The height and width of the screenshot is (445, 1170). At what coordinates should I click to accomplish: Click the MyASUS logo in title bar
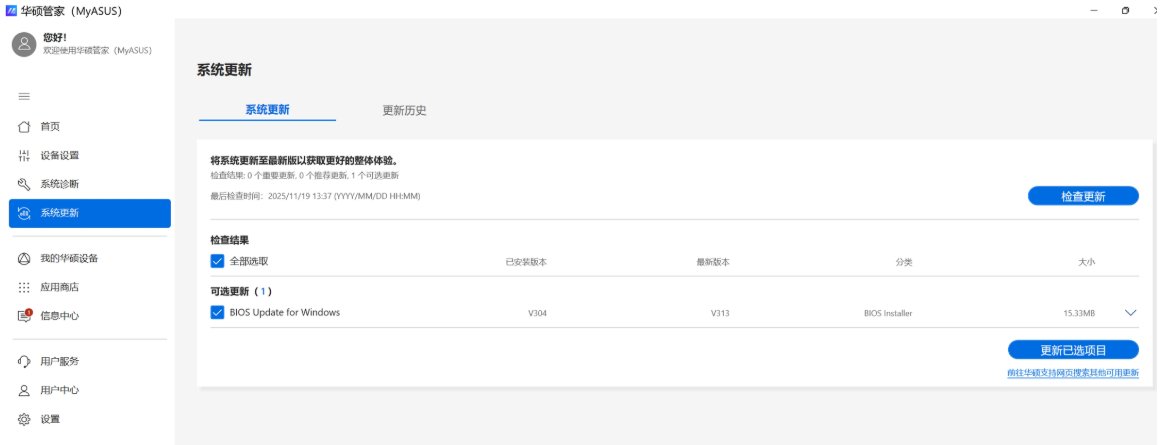[11, 10]
